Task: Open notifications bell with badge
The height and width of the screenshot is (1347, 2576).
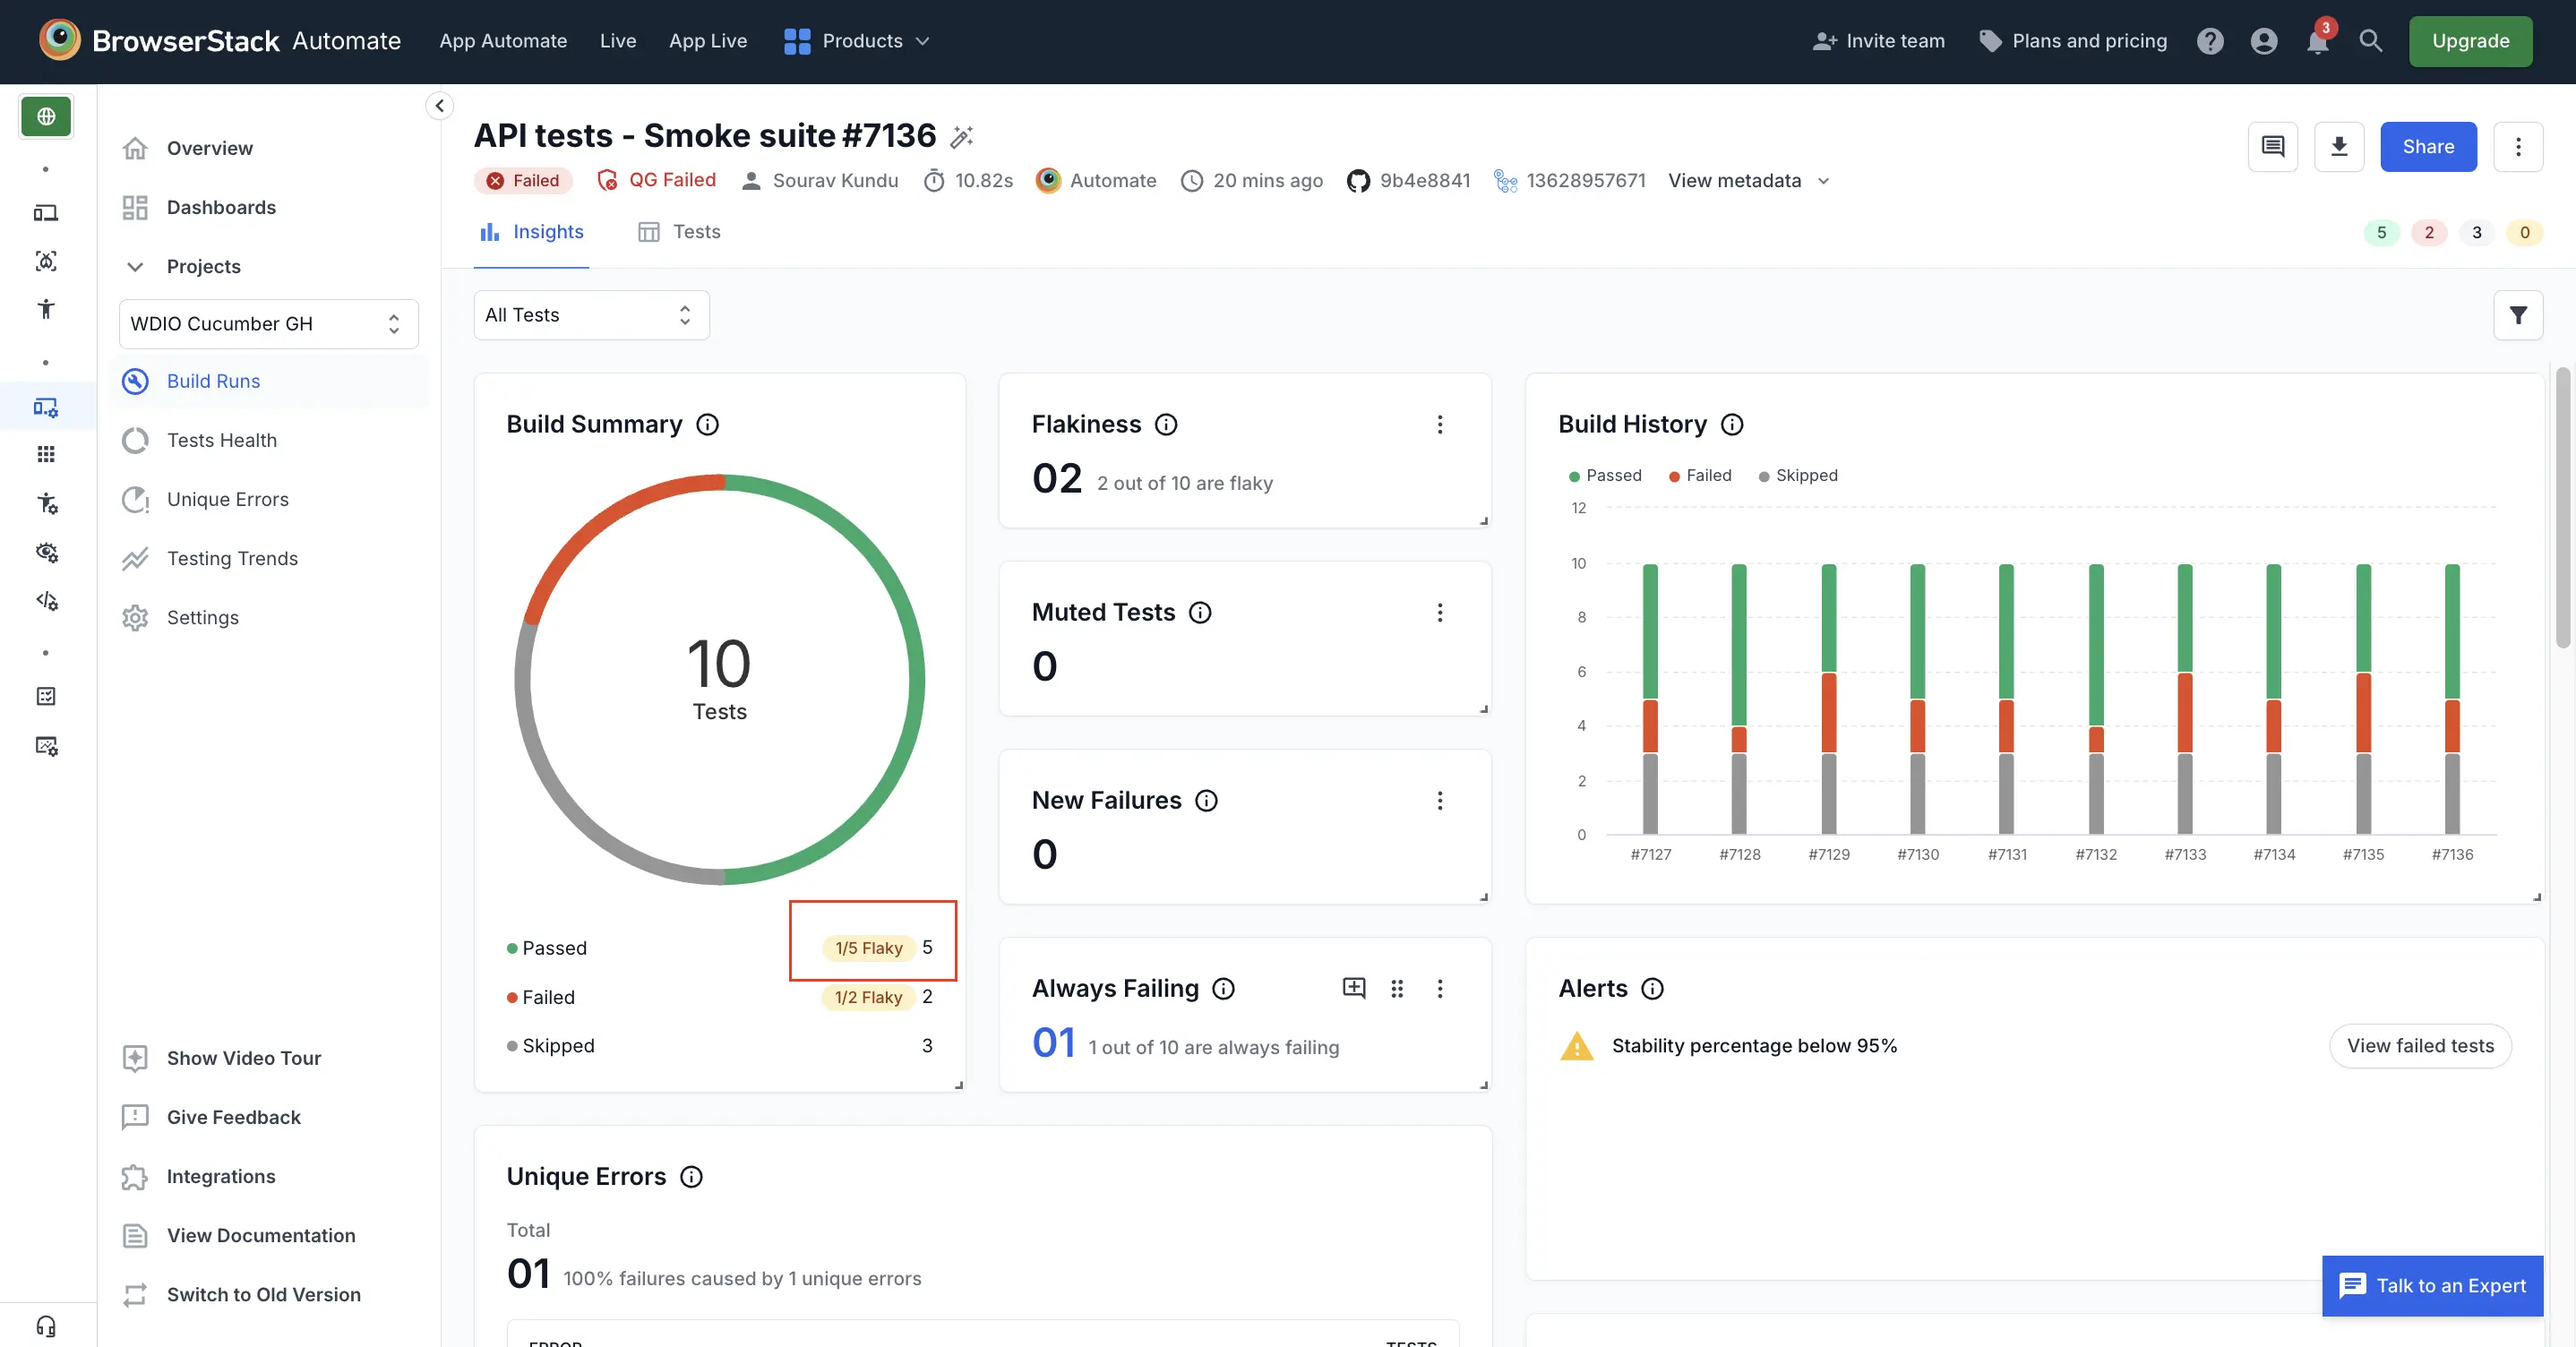Action: click(x=2317, y=41)
